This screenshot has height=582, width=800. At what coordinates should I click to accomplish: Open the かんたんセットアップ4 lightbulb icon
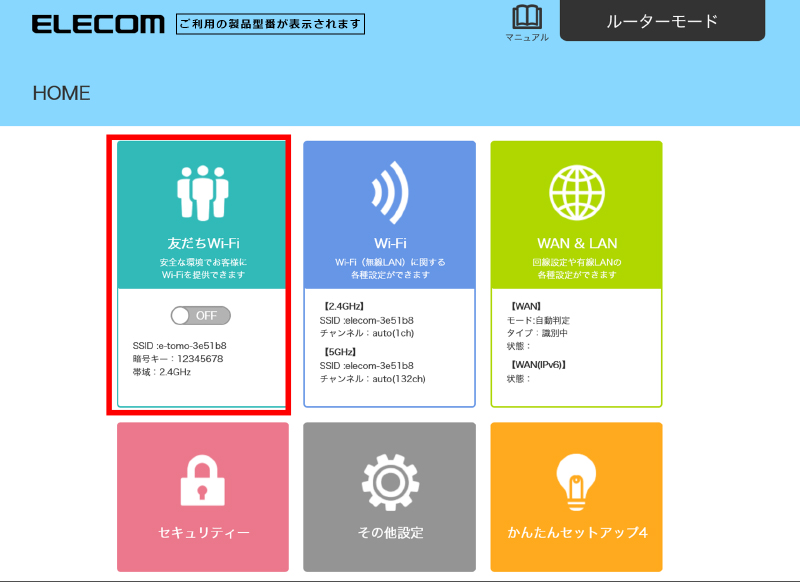click(x=577, y=482)
